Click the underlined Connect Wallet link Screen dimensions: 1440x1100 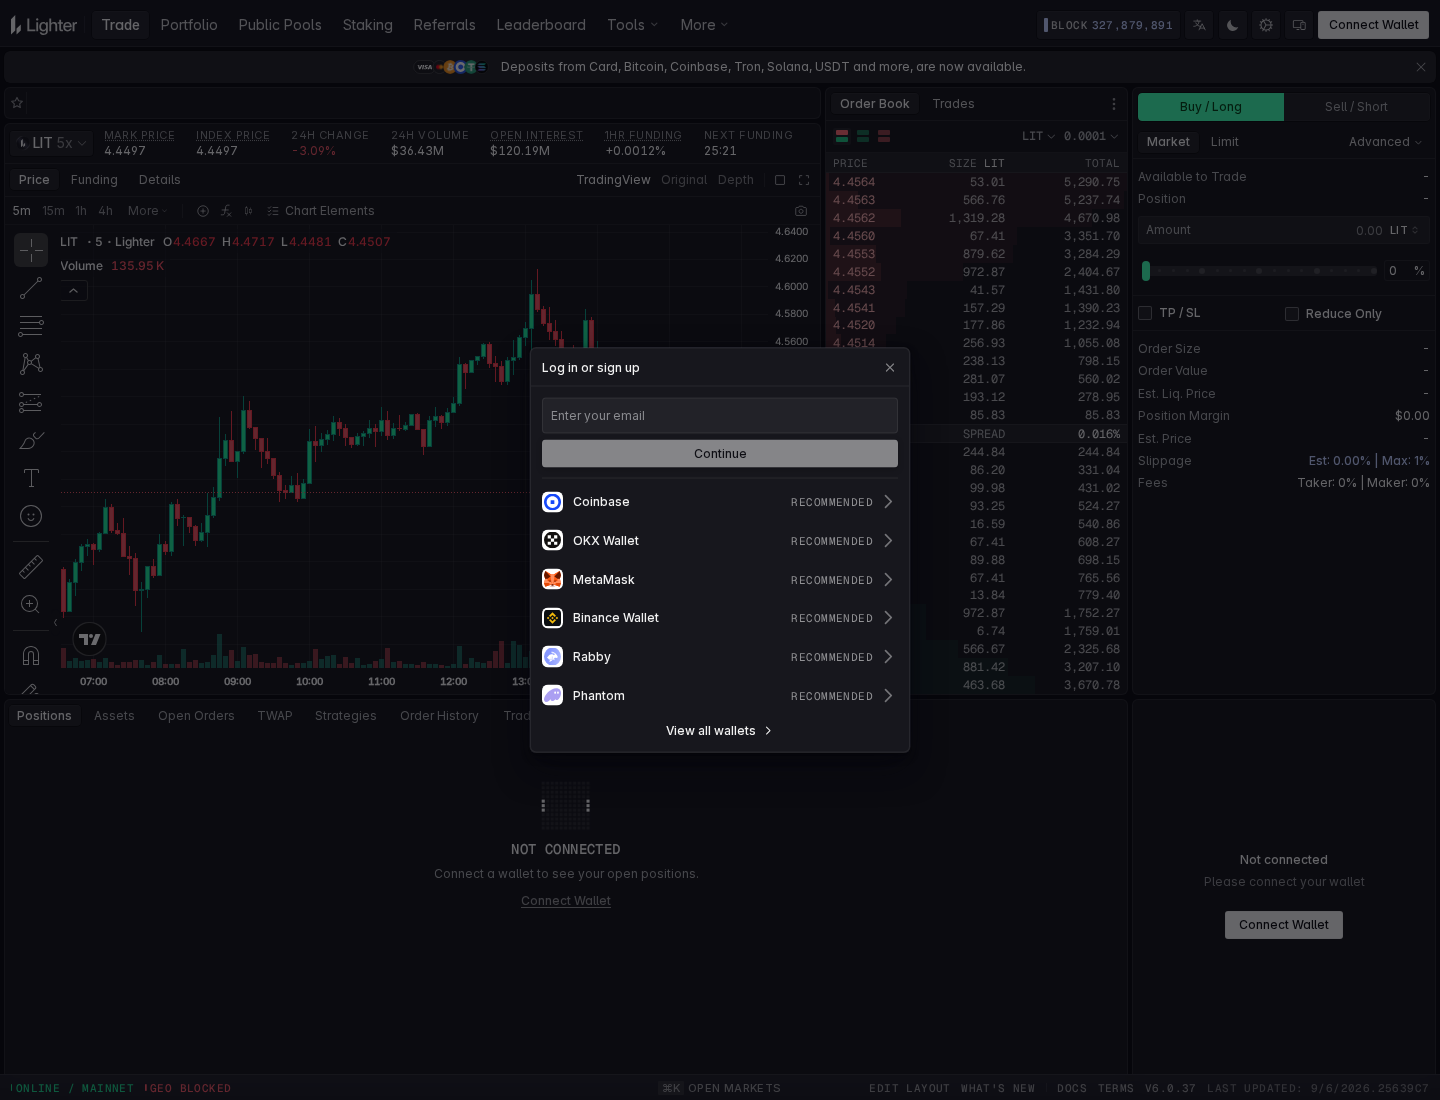[x=566, y=901]
